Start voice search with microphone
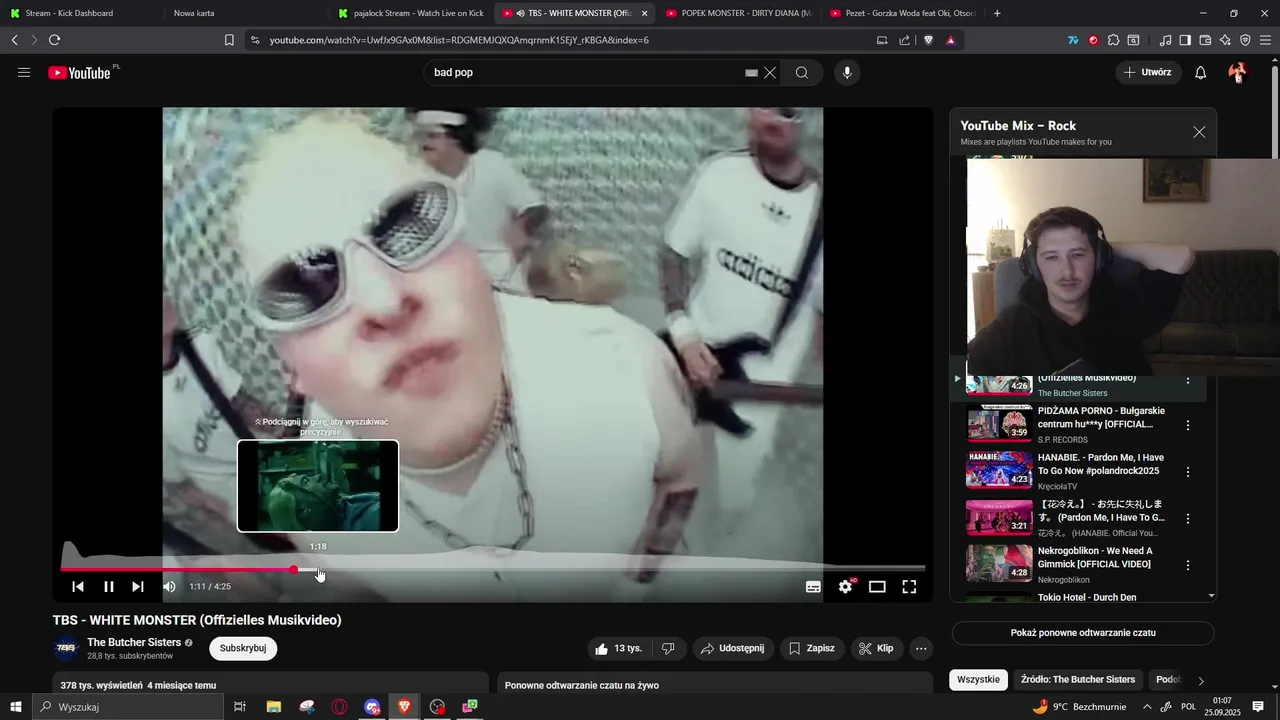Screen dimensions: 1280x720 pyautogui.click(x=847, y=73)
